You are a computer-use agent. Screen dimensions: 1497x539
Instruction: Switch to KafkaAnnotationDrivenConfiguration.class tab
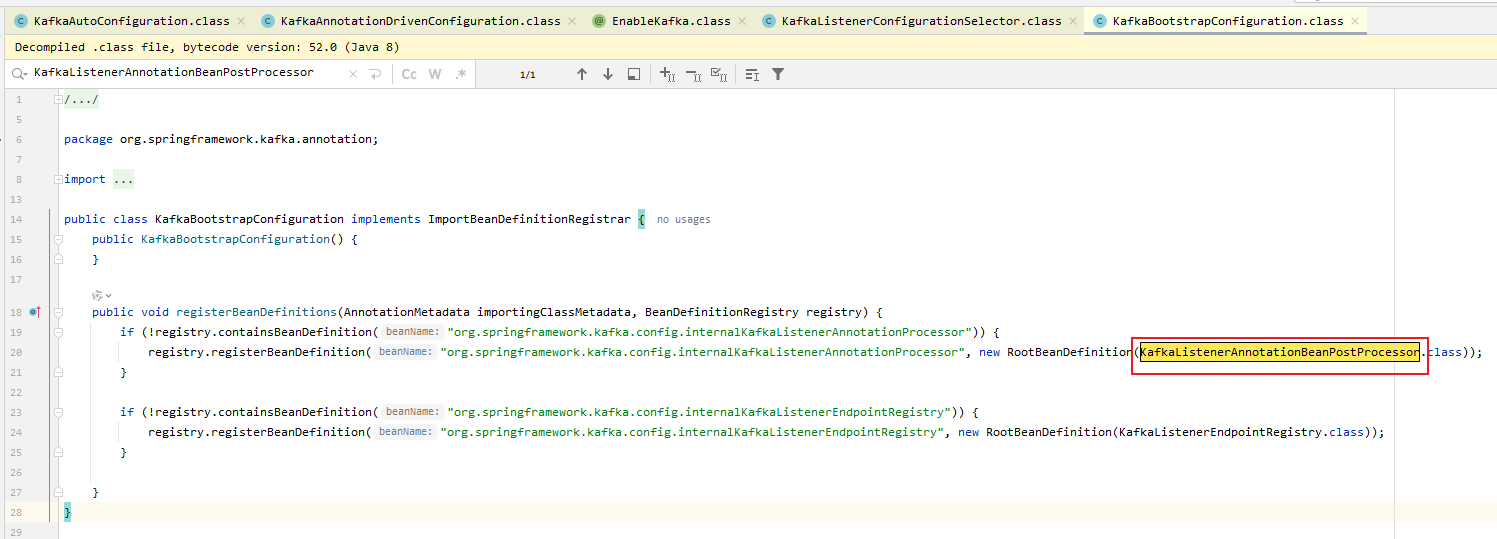(x=420, y=21)
